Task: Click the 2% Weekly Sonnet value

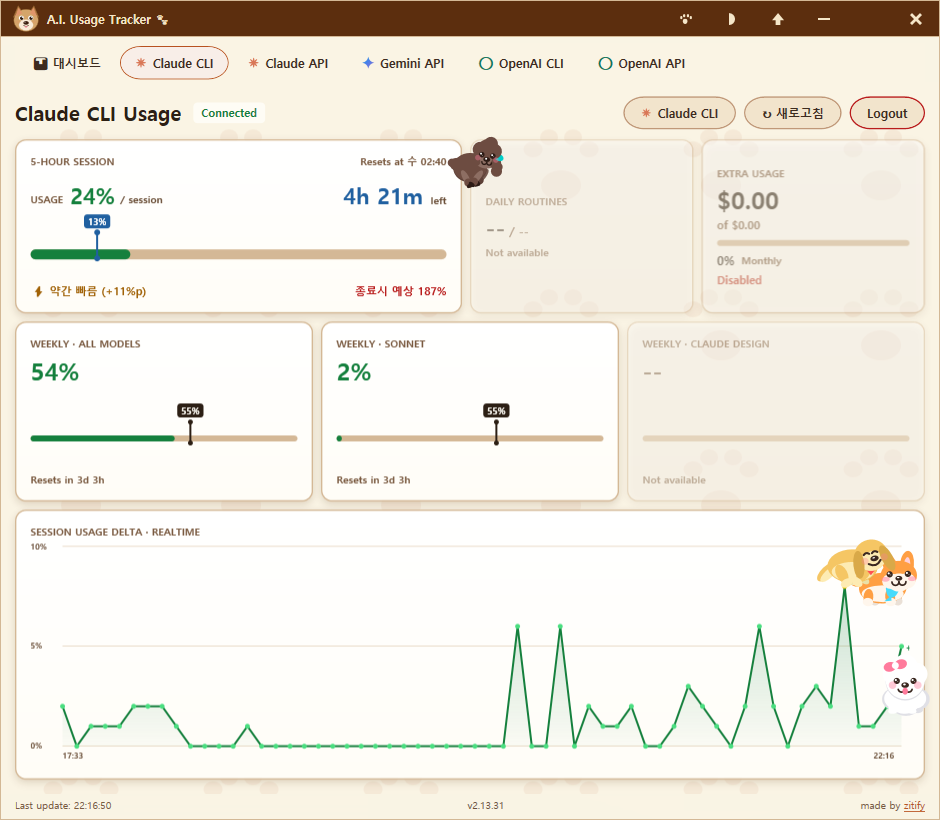Action: 354,372
